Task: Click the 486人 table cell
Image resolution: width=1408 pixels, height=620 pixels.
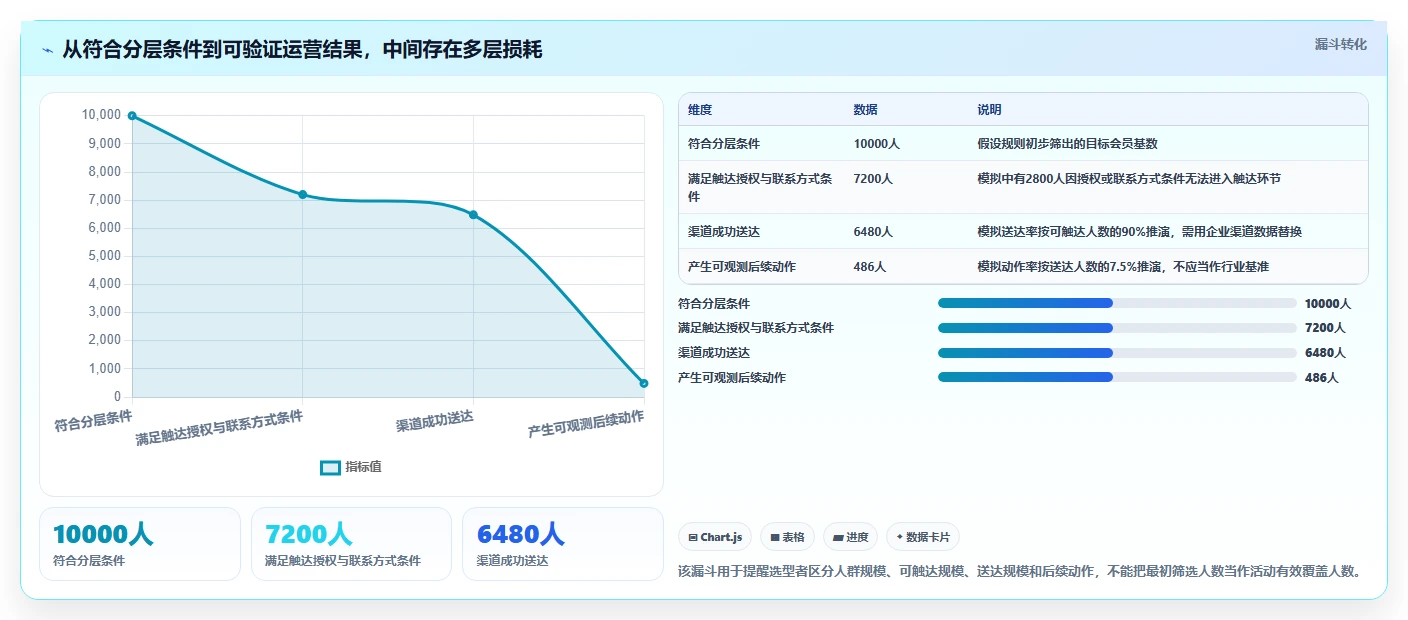Action: [x=869, y=267]
